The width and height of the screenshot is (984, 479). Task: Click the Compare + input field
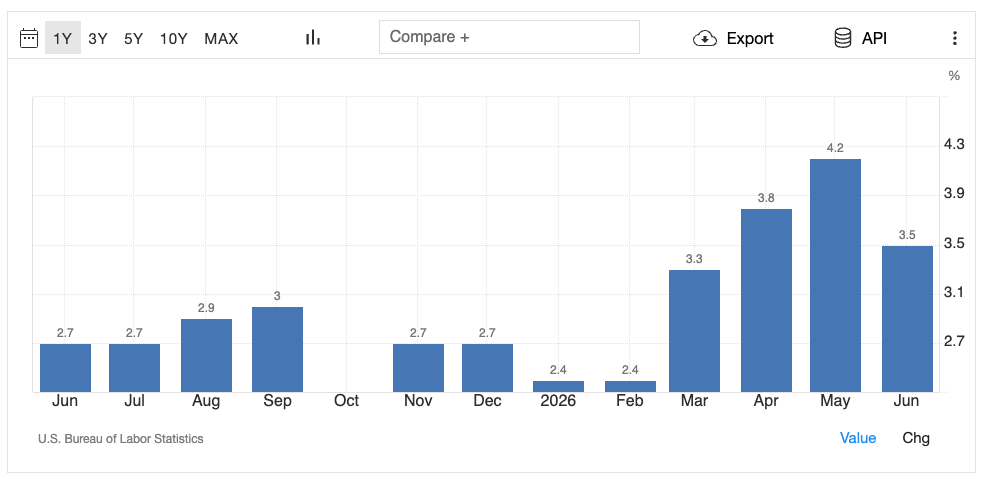(x=509, y=37)
